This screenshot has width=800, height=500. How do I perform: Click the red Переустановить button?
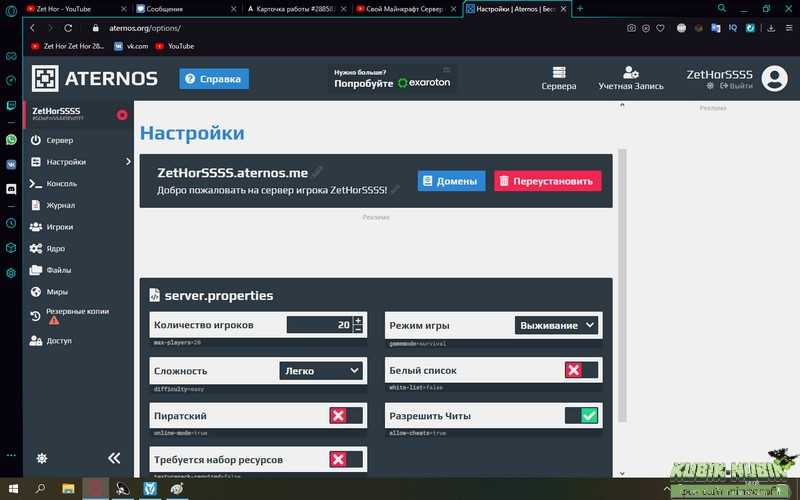(x=547, y=181)
